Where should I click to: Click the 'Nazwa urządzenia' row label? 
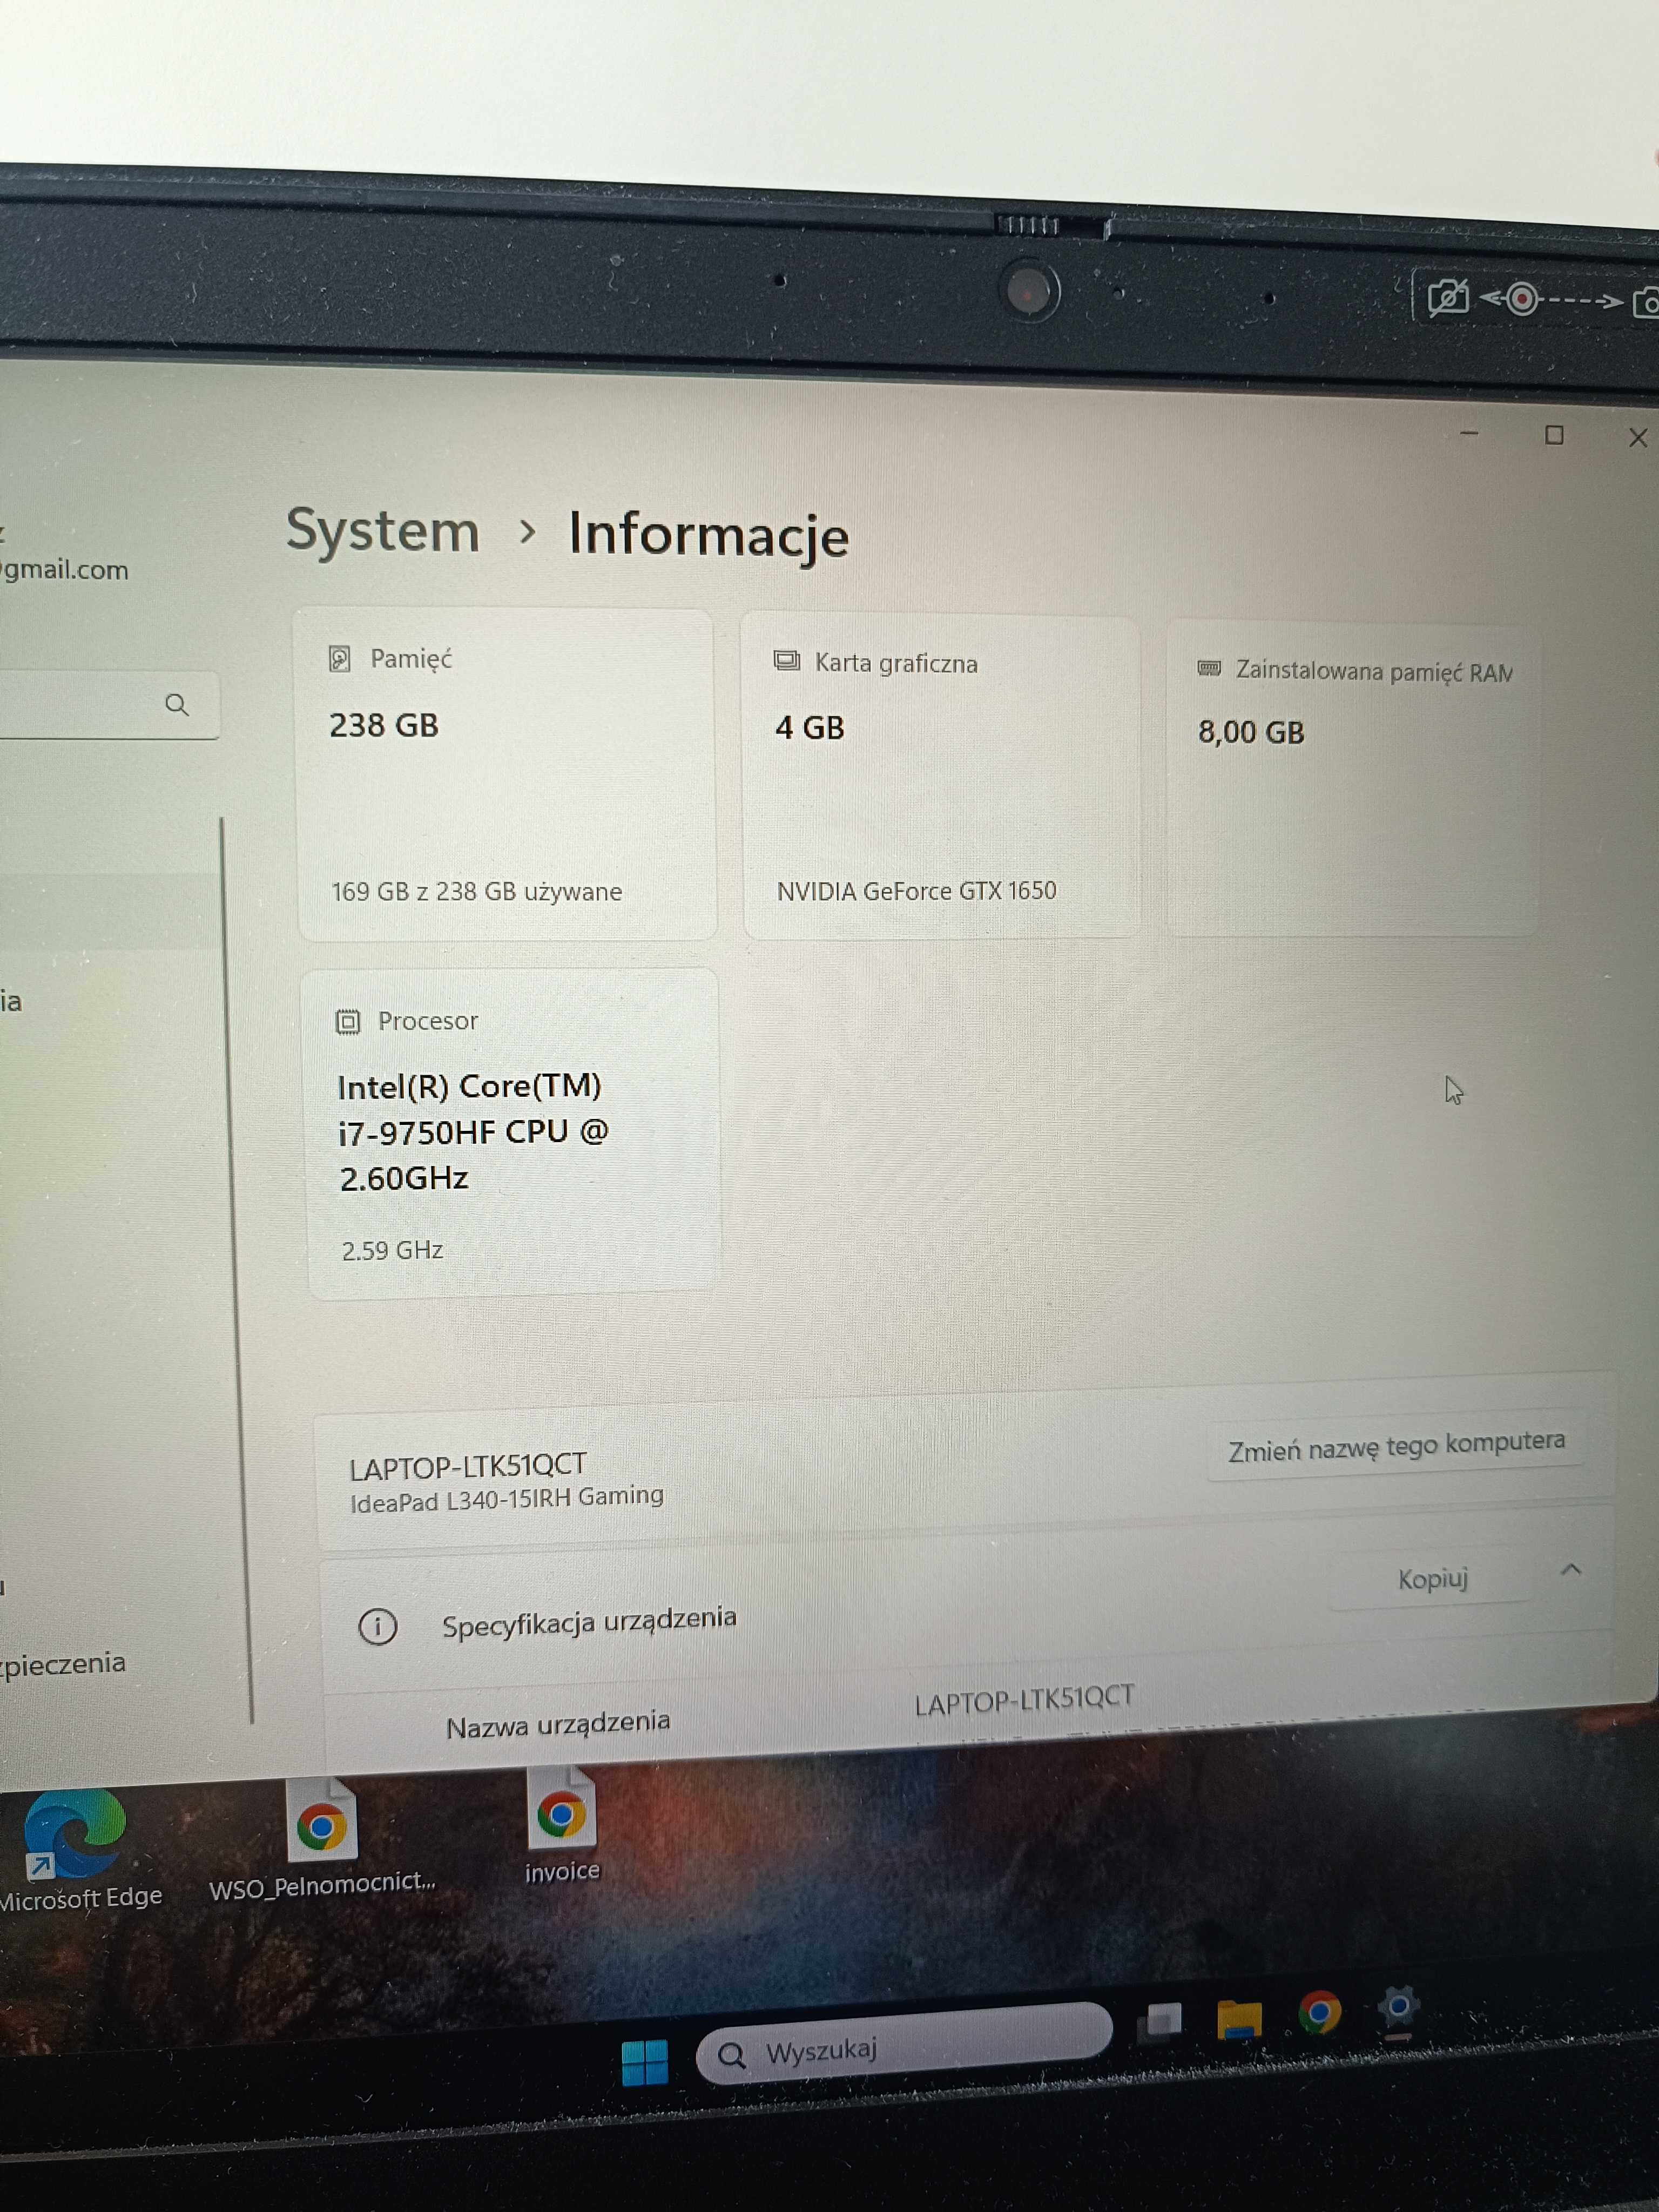coord(558,1724)
